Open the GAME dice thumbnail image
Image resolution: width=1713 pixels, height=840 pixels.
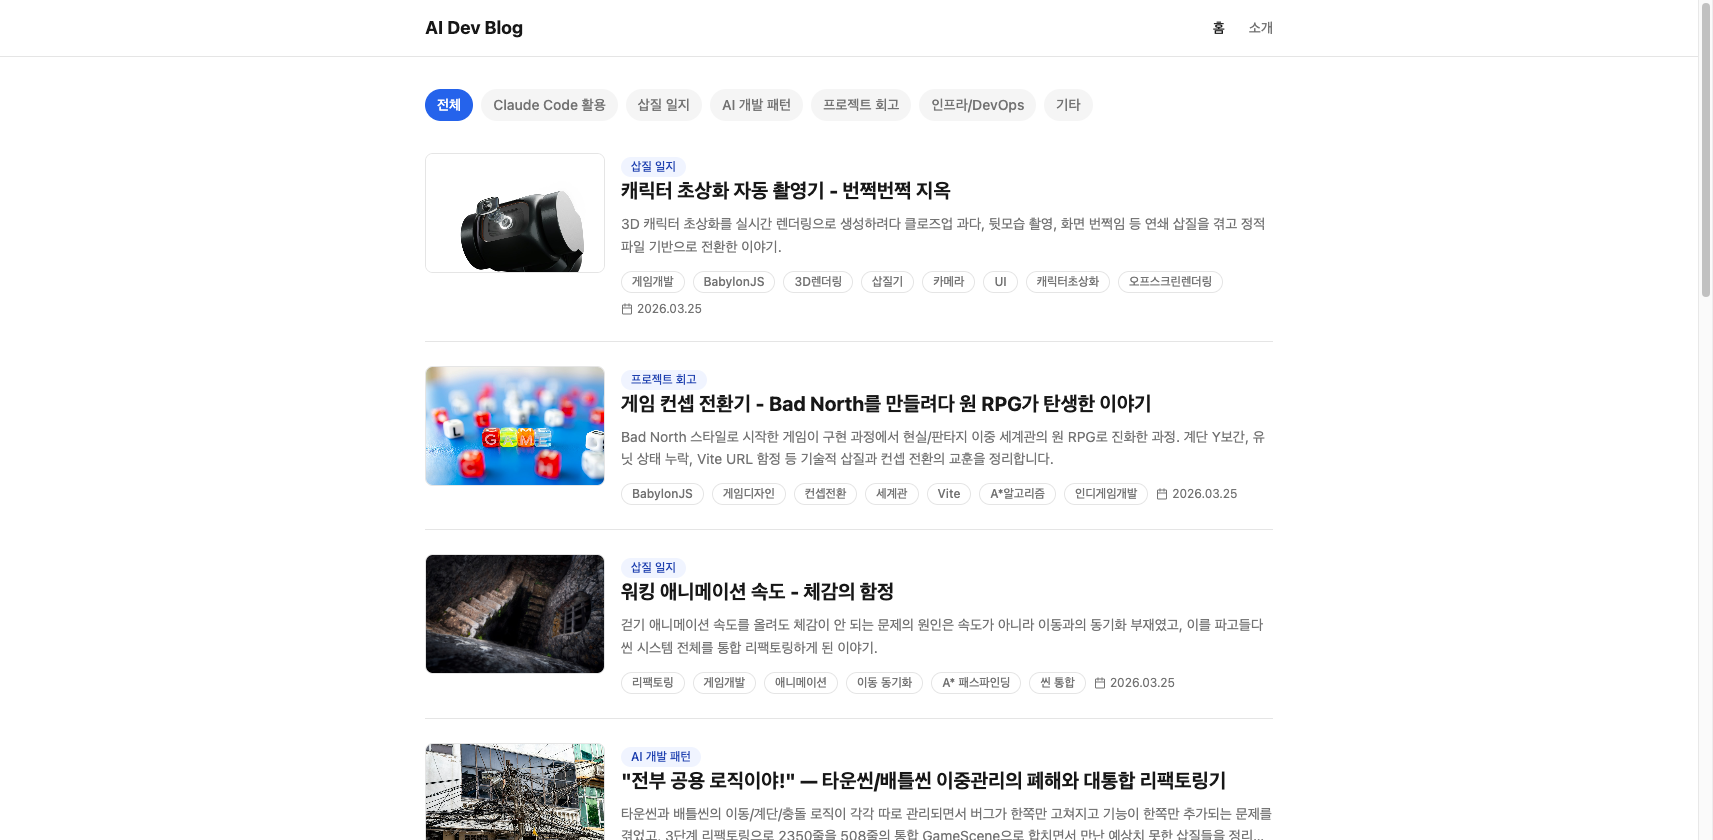pyautogui.click(x=515, y=426)
